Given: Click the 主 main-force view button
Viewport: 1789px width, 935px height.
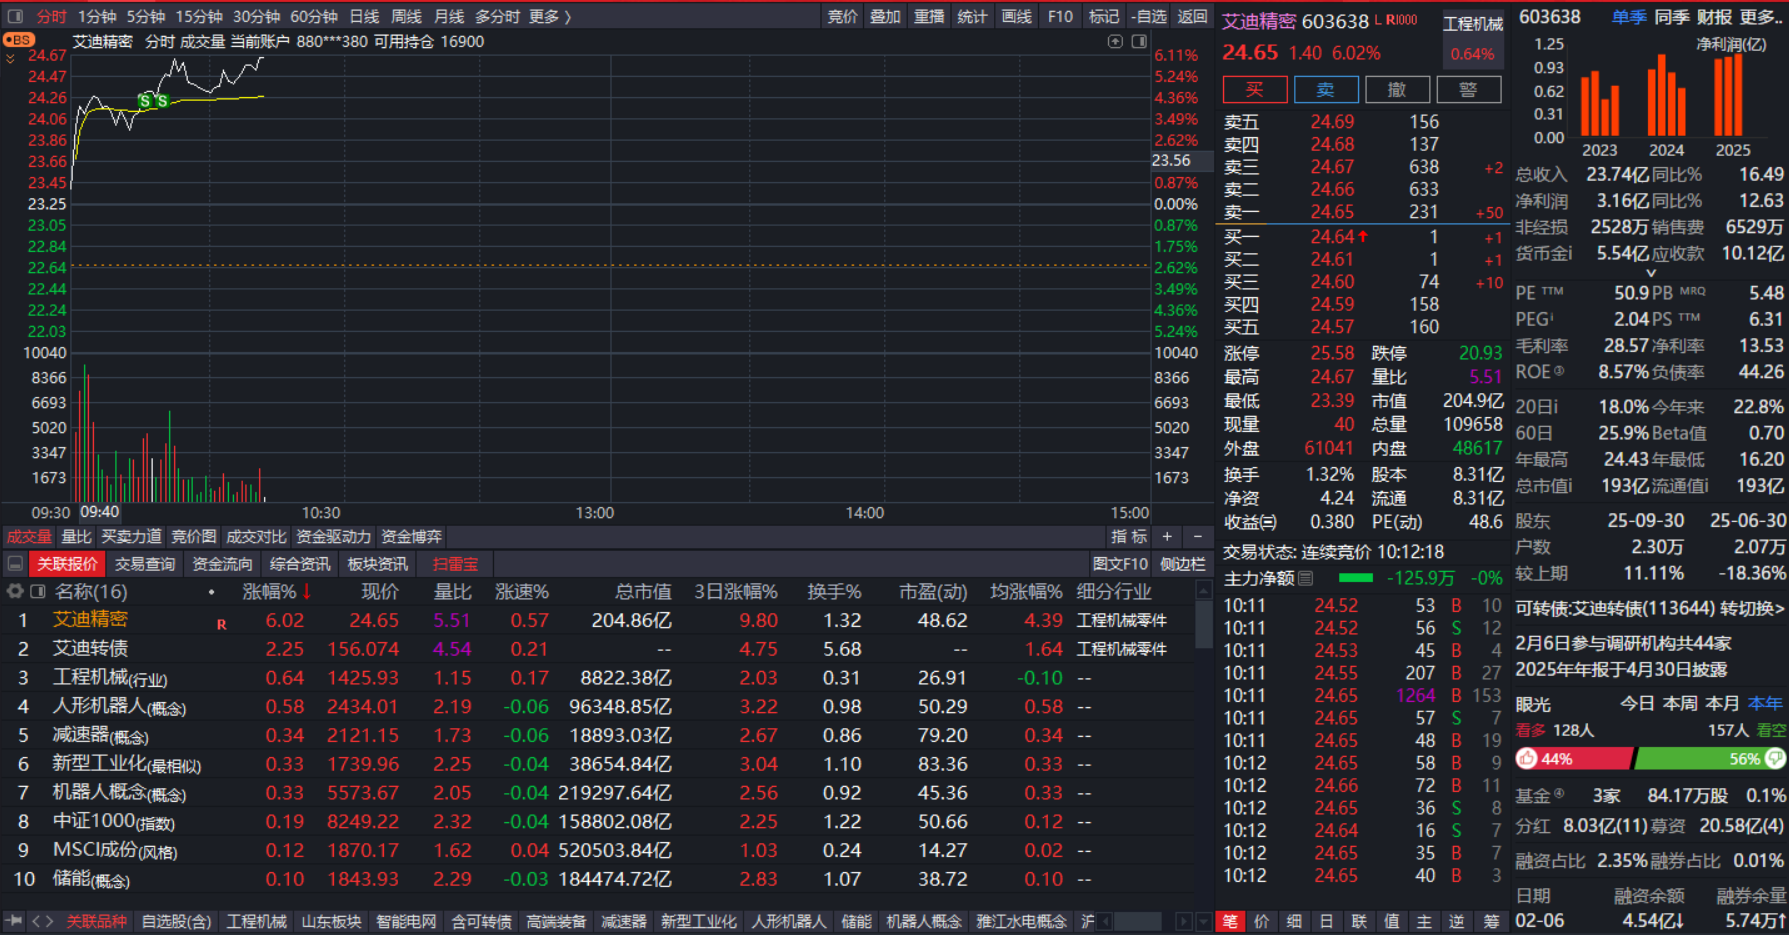Looking at the screenshot, I should 1424,921.
